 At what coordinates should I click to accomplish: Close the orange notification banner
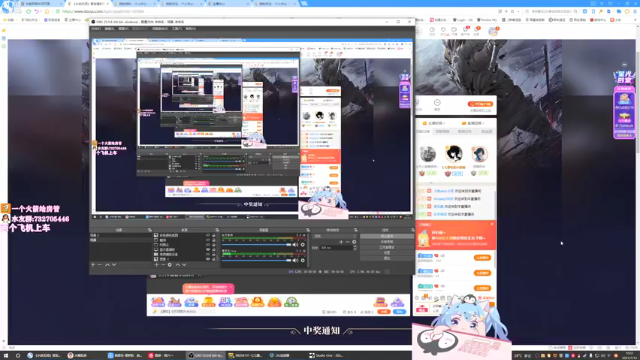click(x=492, y=224)
